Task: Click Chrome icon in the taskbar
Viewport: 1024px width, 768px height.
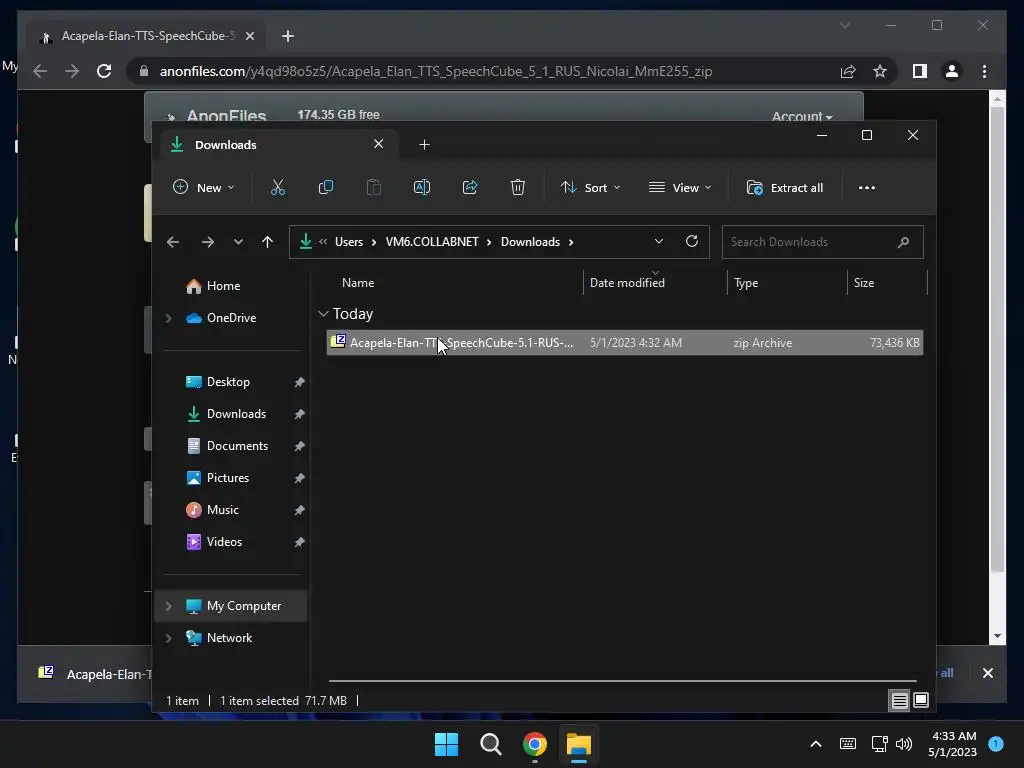Action: pyautogui.click(x=535, y=744)
